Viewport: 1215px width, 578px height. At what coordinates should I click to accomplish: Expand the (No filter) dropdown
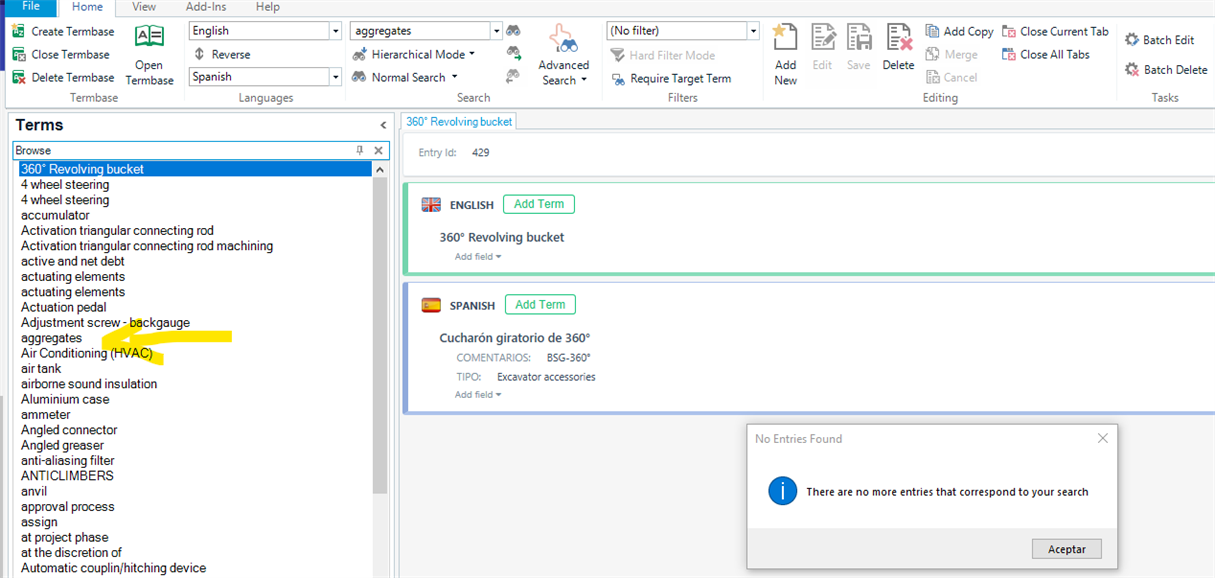(756, 30)
